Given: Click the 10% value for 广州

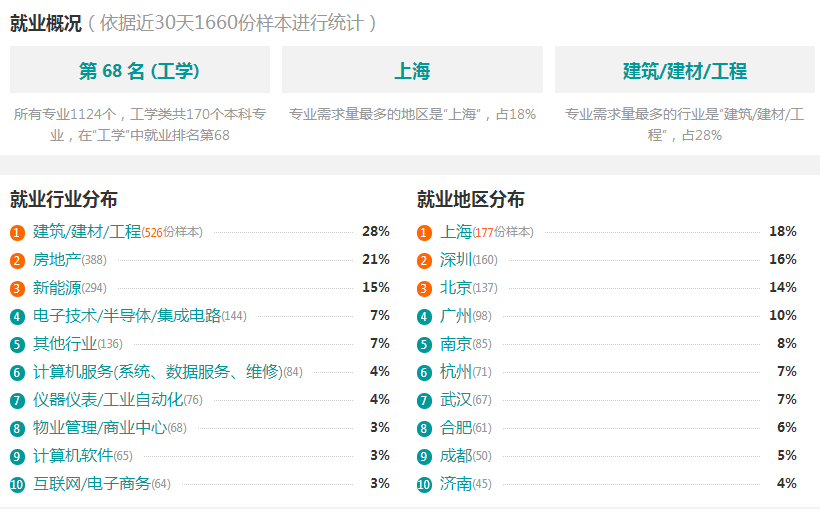Looking at the screenshot, I should (783, 315).
